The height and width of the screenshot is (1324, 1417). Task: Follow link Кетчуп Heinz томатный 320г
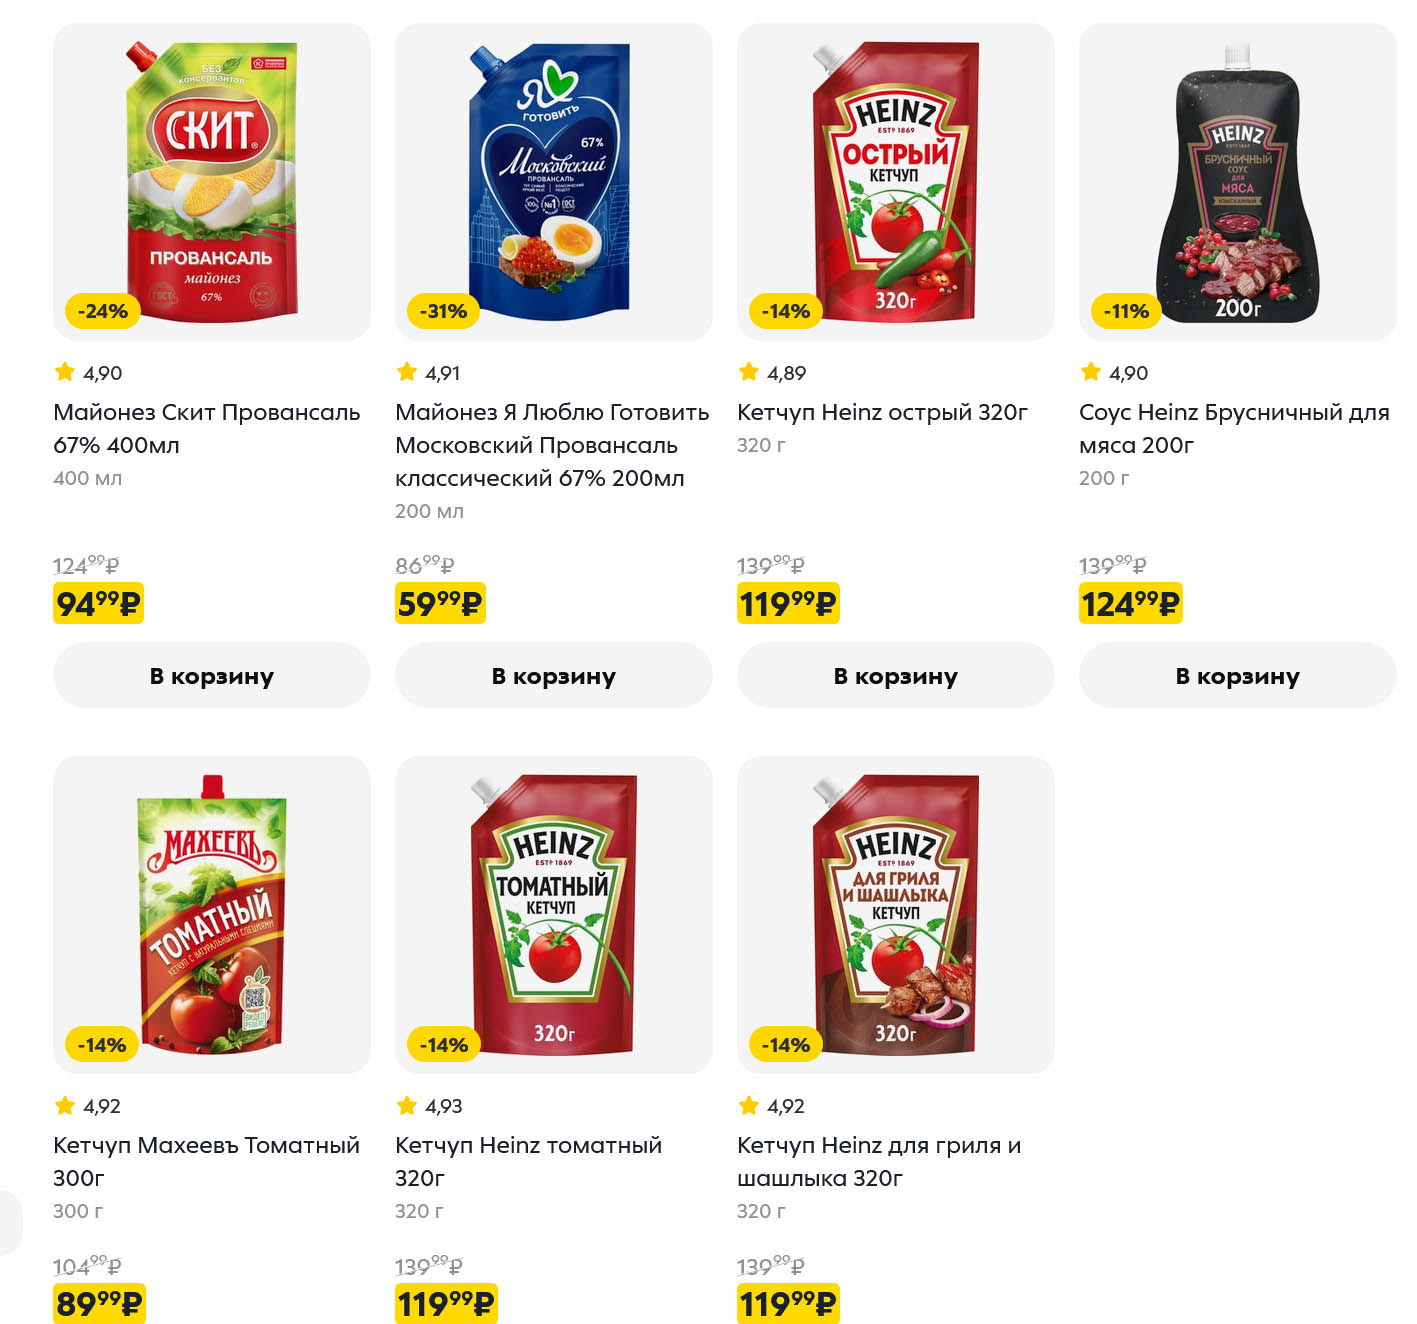[528, 1161]
